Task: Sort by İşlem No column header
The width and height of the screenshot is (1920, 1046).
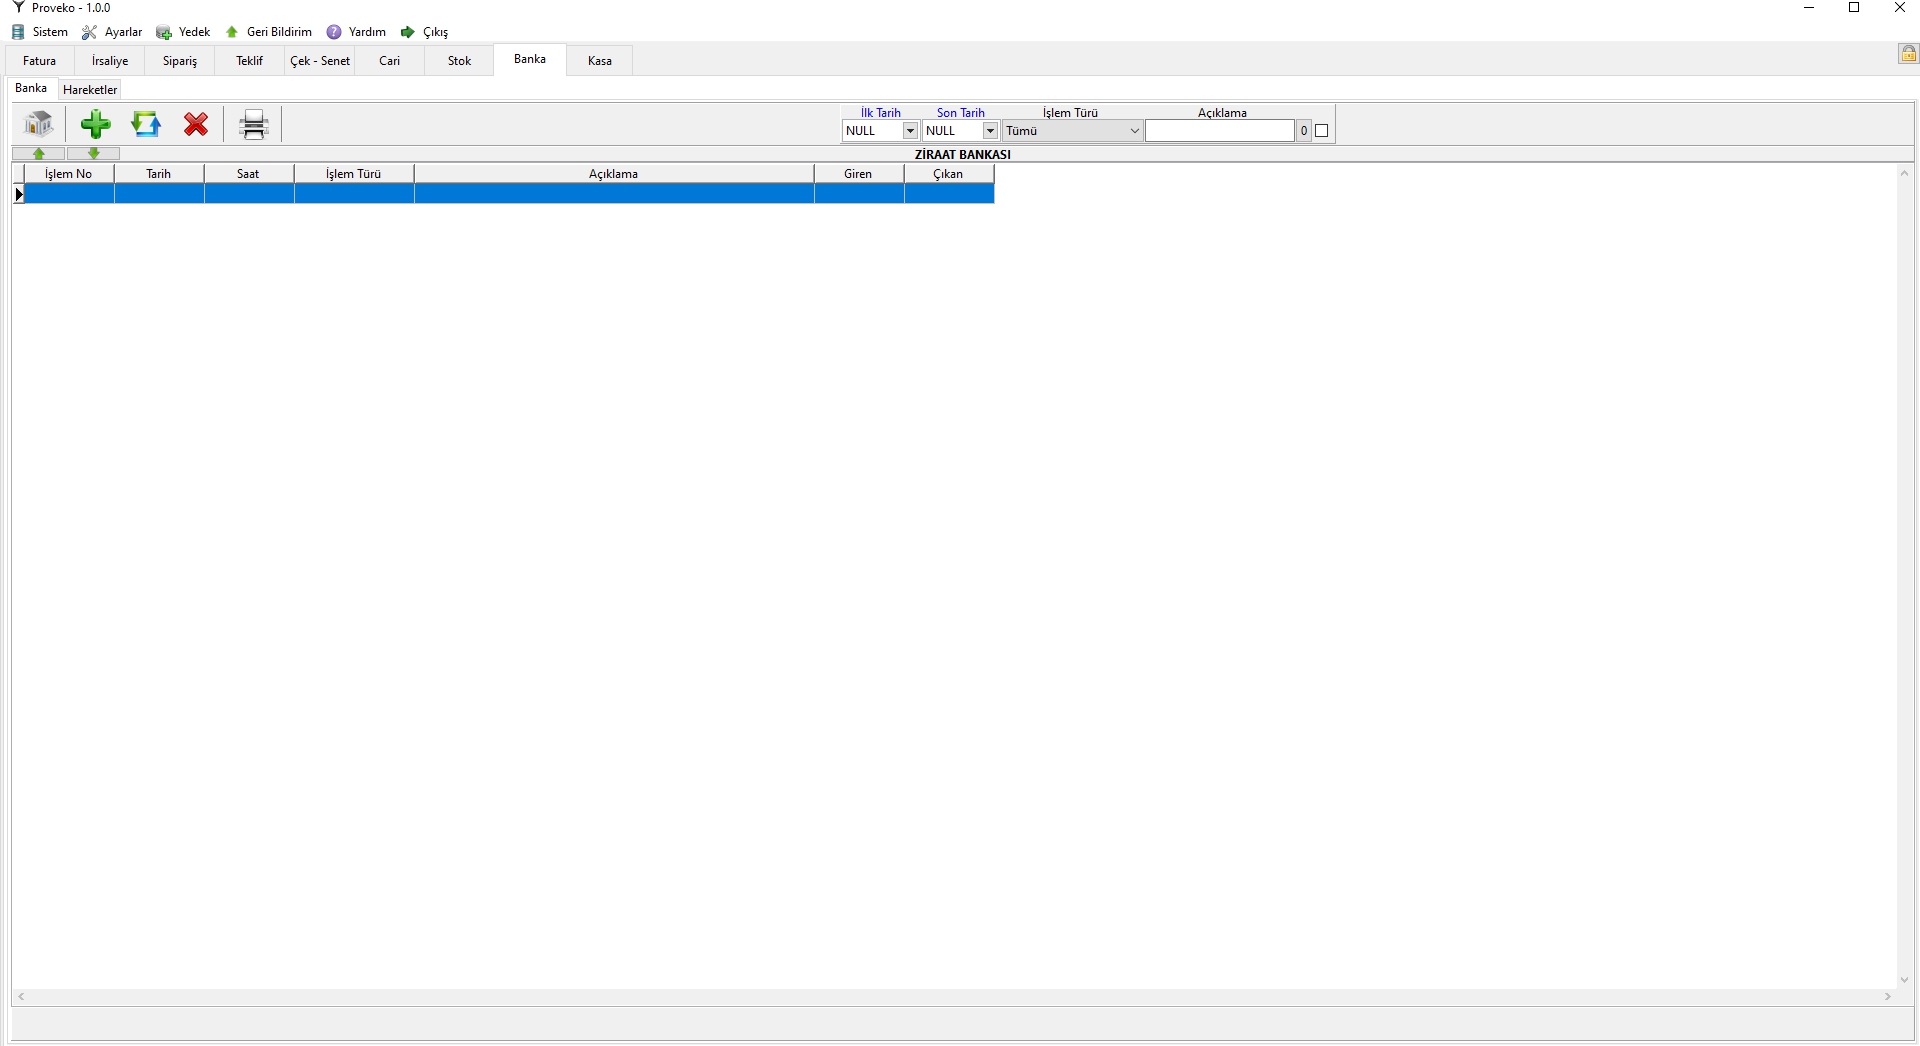Action: click(69, 174)
